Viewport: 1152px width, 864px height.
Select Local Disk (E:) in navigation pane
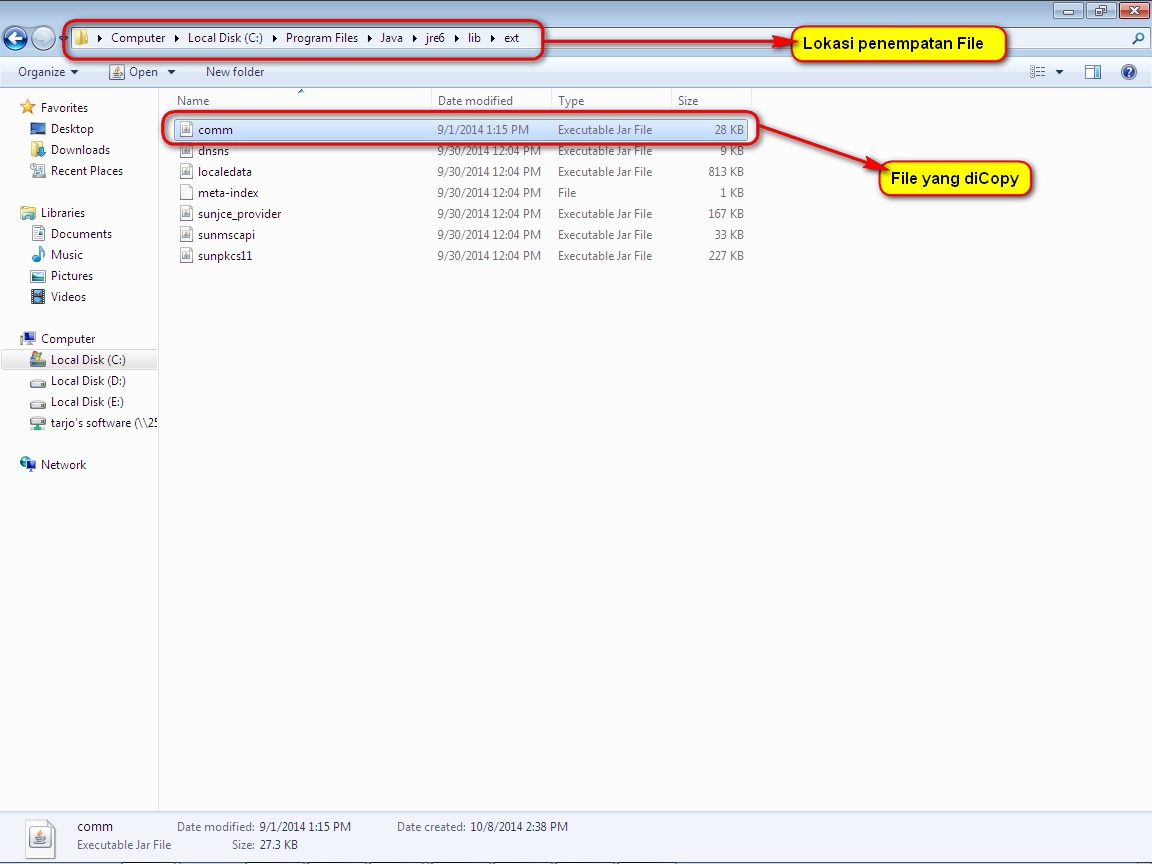[87, 402]
